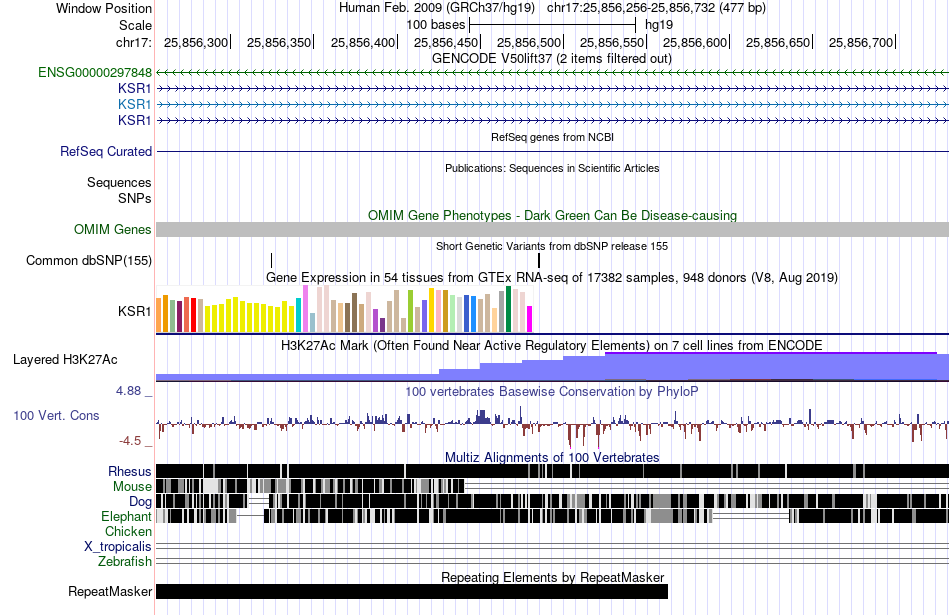Open the H3K27Ac Mark track title
The height and width of the screenshot is (615, 950).
pyautogui.click(x=552, y=345)
